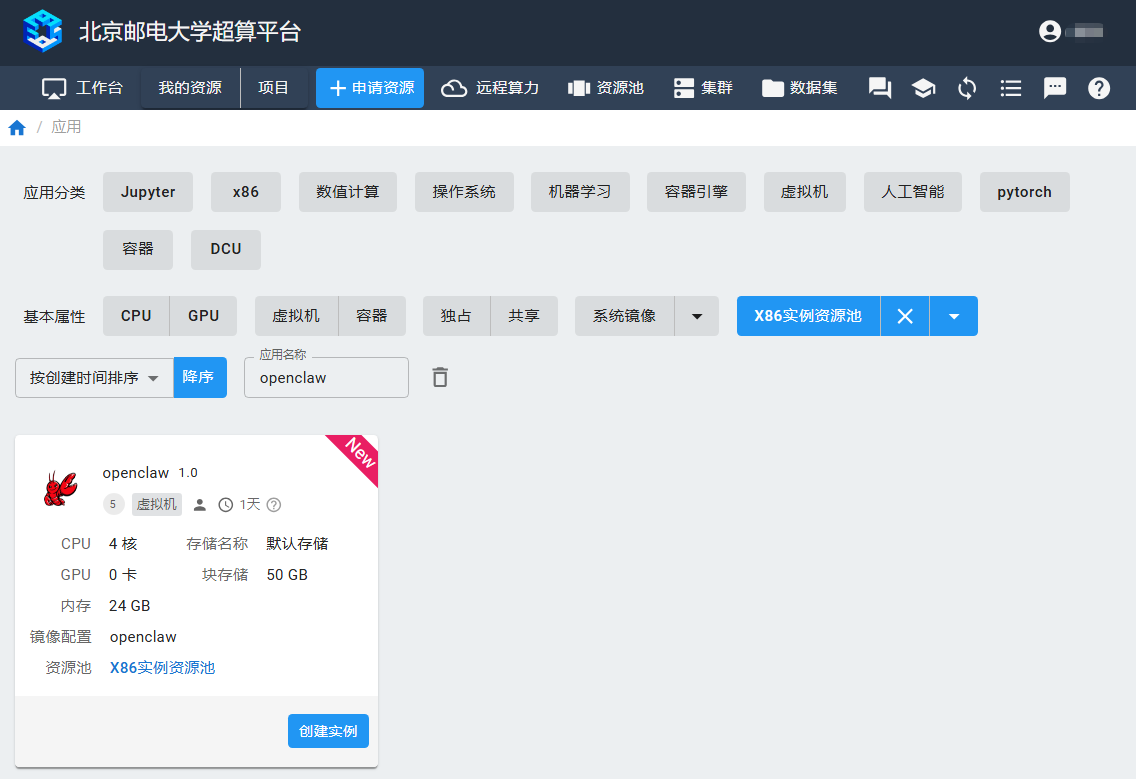1136x779 pixels.
Task: Go to home via house icon
Action: (17, 128)
